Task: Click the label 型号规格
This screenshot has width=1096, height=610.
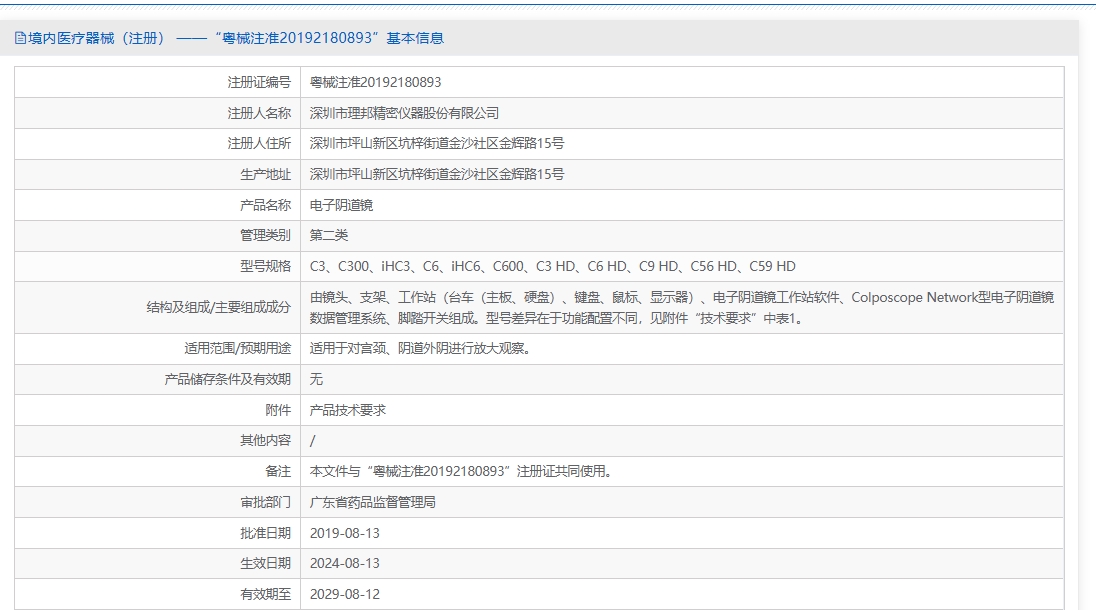Action: coord(265,266)
